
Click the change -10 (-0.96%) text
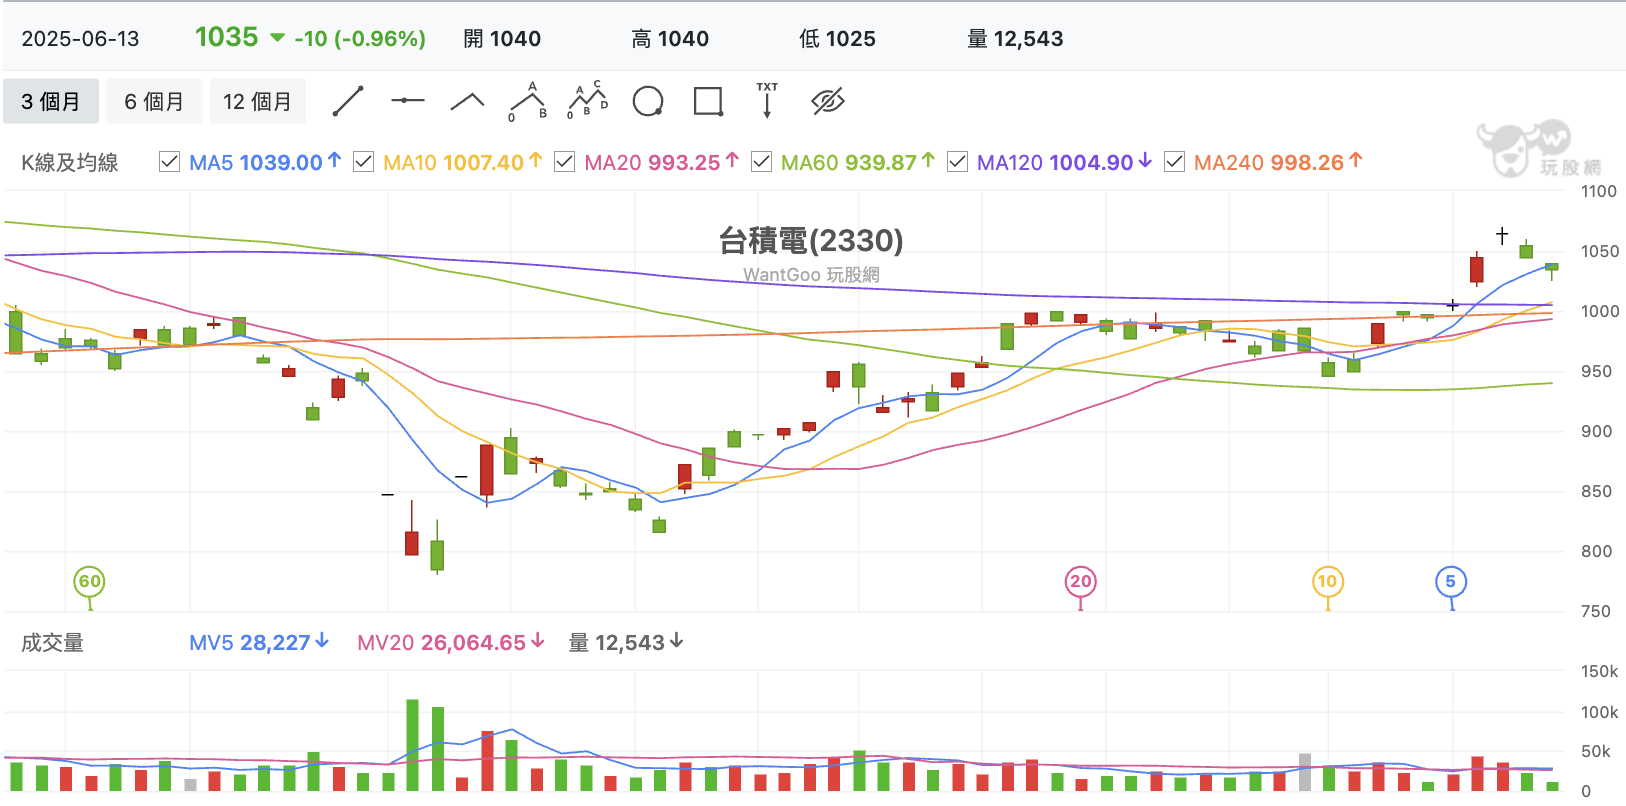(x=360, y=39)
